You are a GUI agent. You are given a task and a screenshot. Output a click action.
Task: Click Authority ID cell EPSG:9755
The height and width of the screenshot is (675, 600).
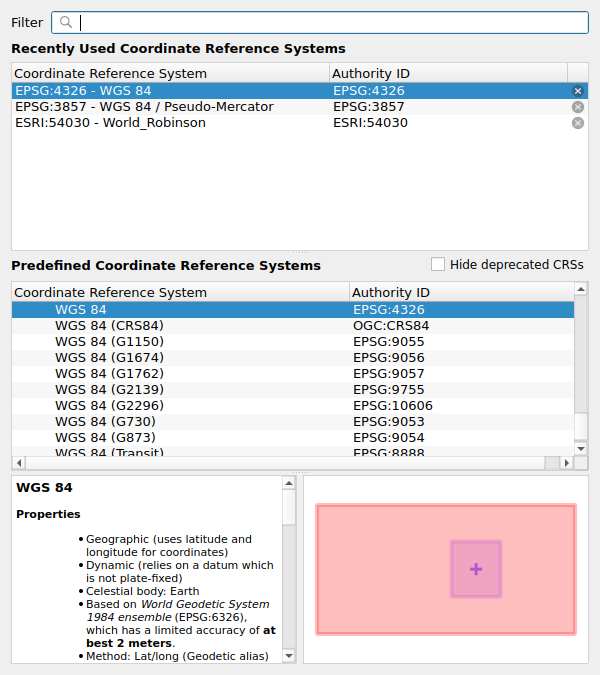[389, 390]
